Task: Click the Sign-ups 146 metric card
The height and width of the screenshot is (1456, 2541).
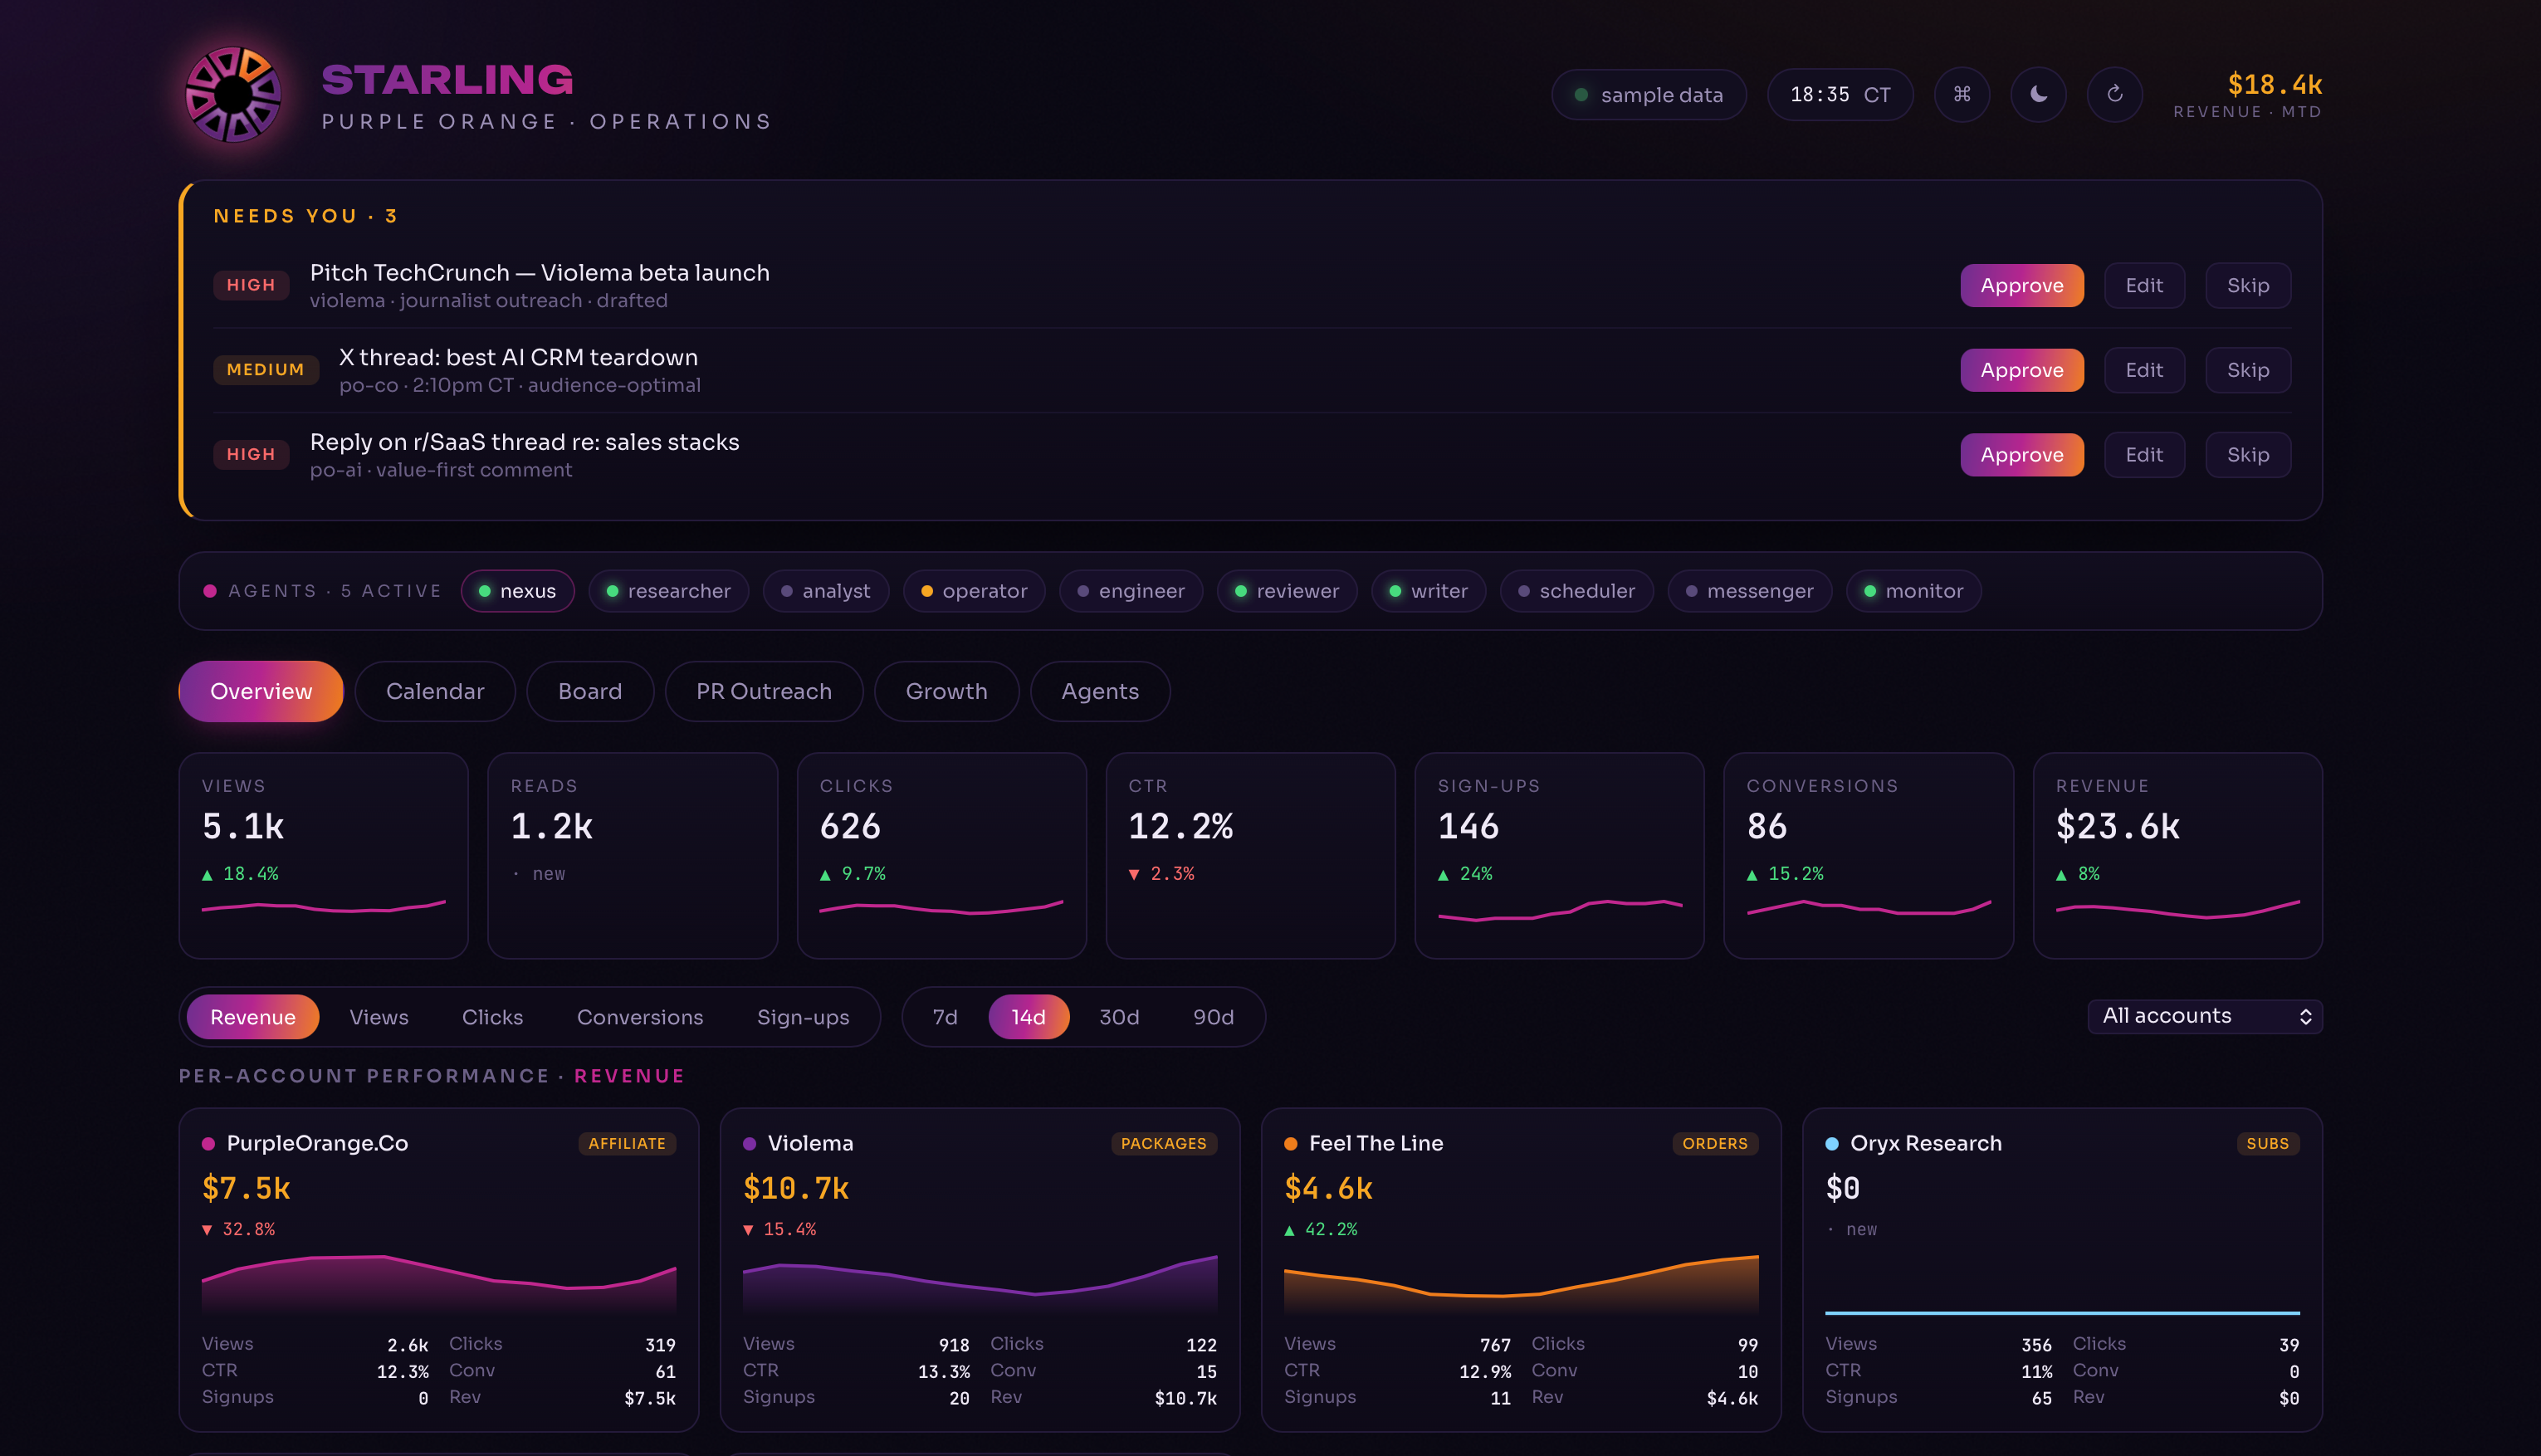Action: [1559, 856]
